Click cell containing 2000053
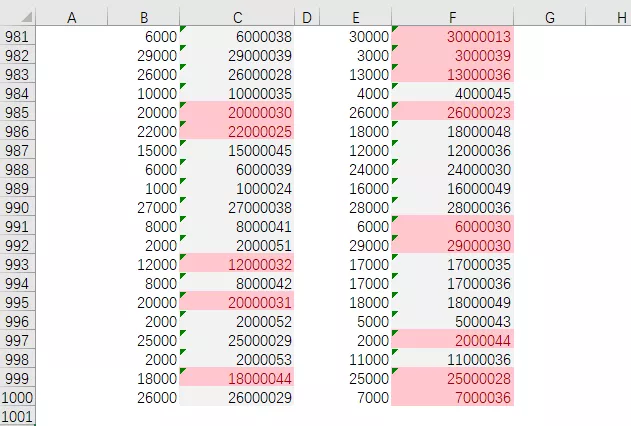631x426 pixels. tap(237, 360)
